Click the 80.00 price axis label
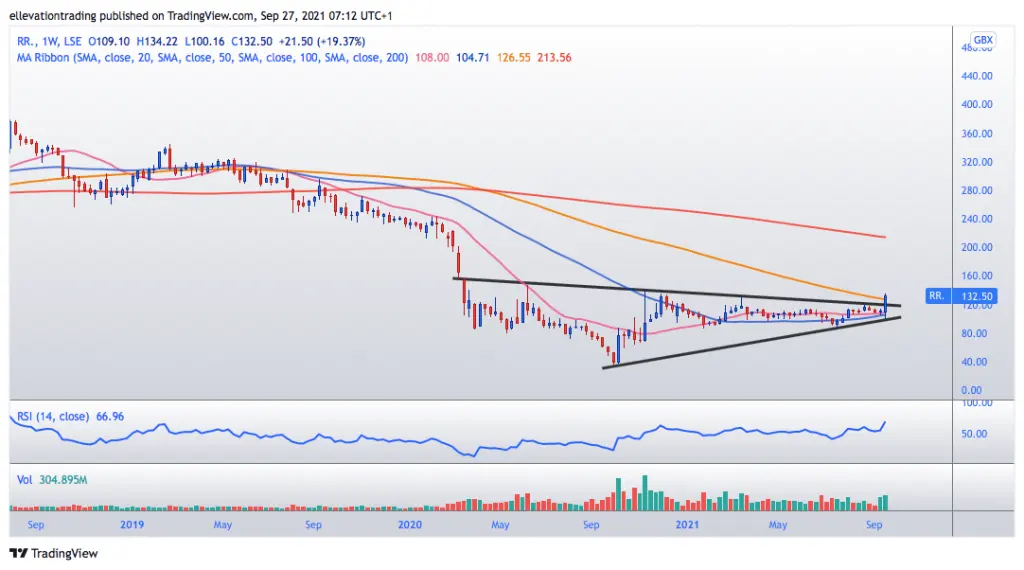Screen dimensions: 1024x570 (974, 333)
